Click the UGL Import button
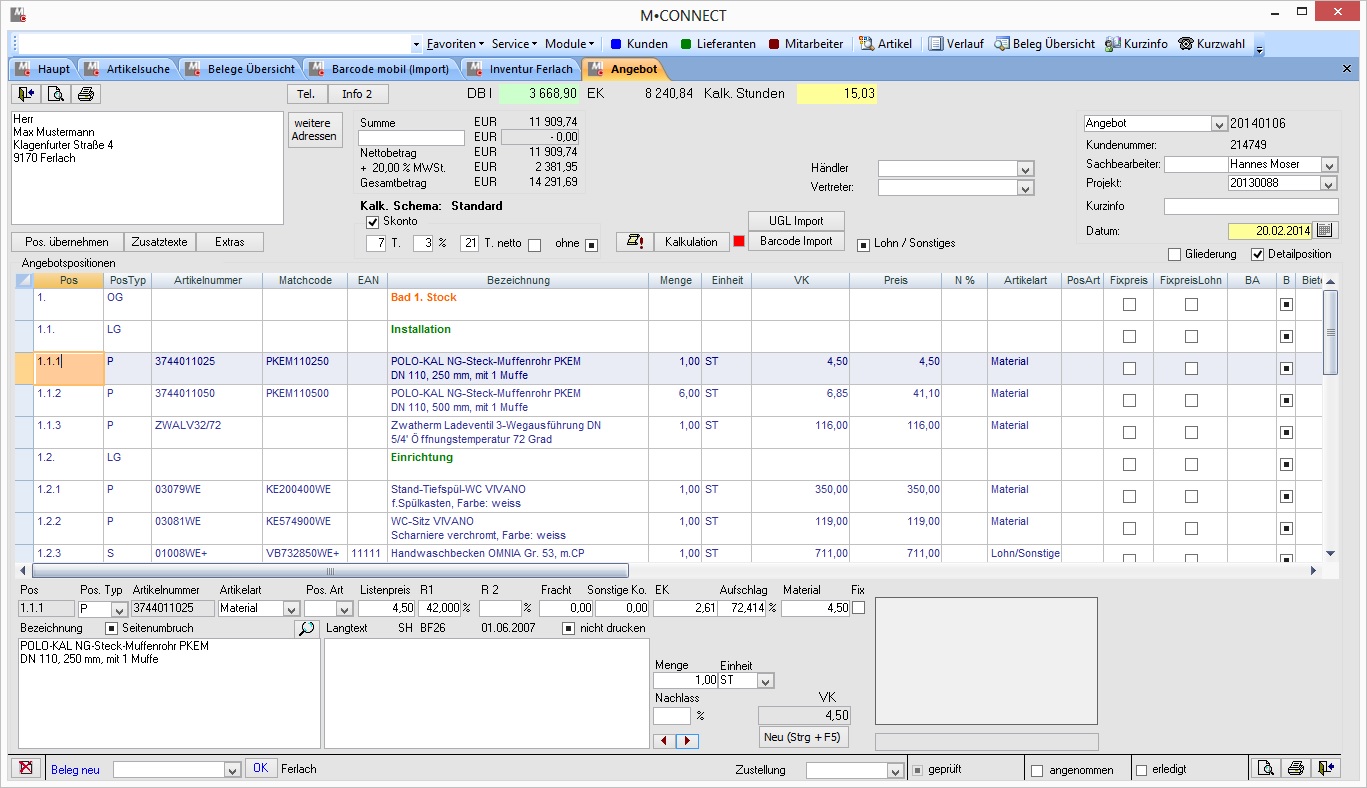This screenshot has height=788, width=1367. pos(796,221)
